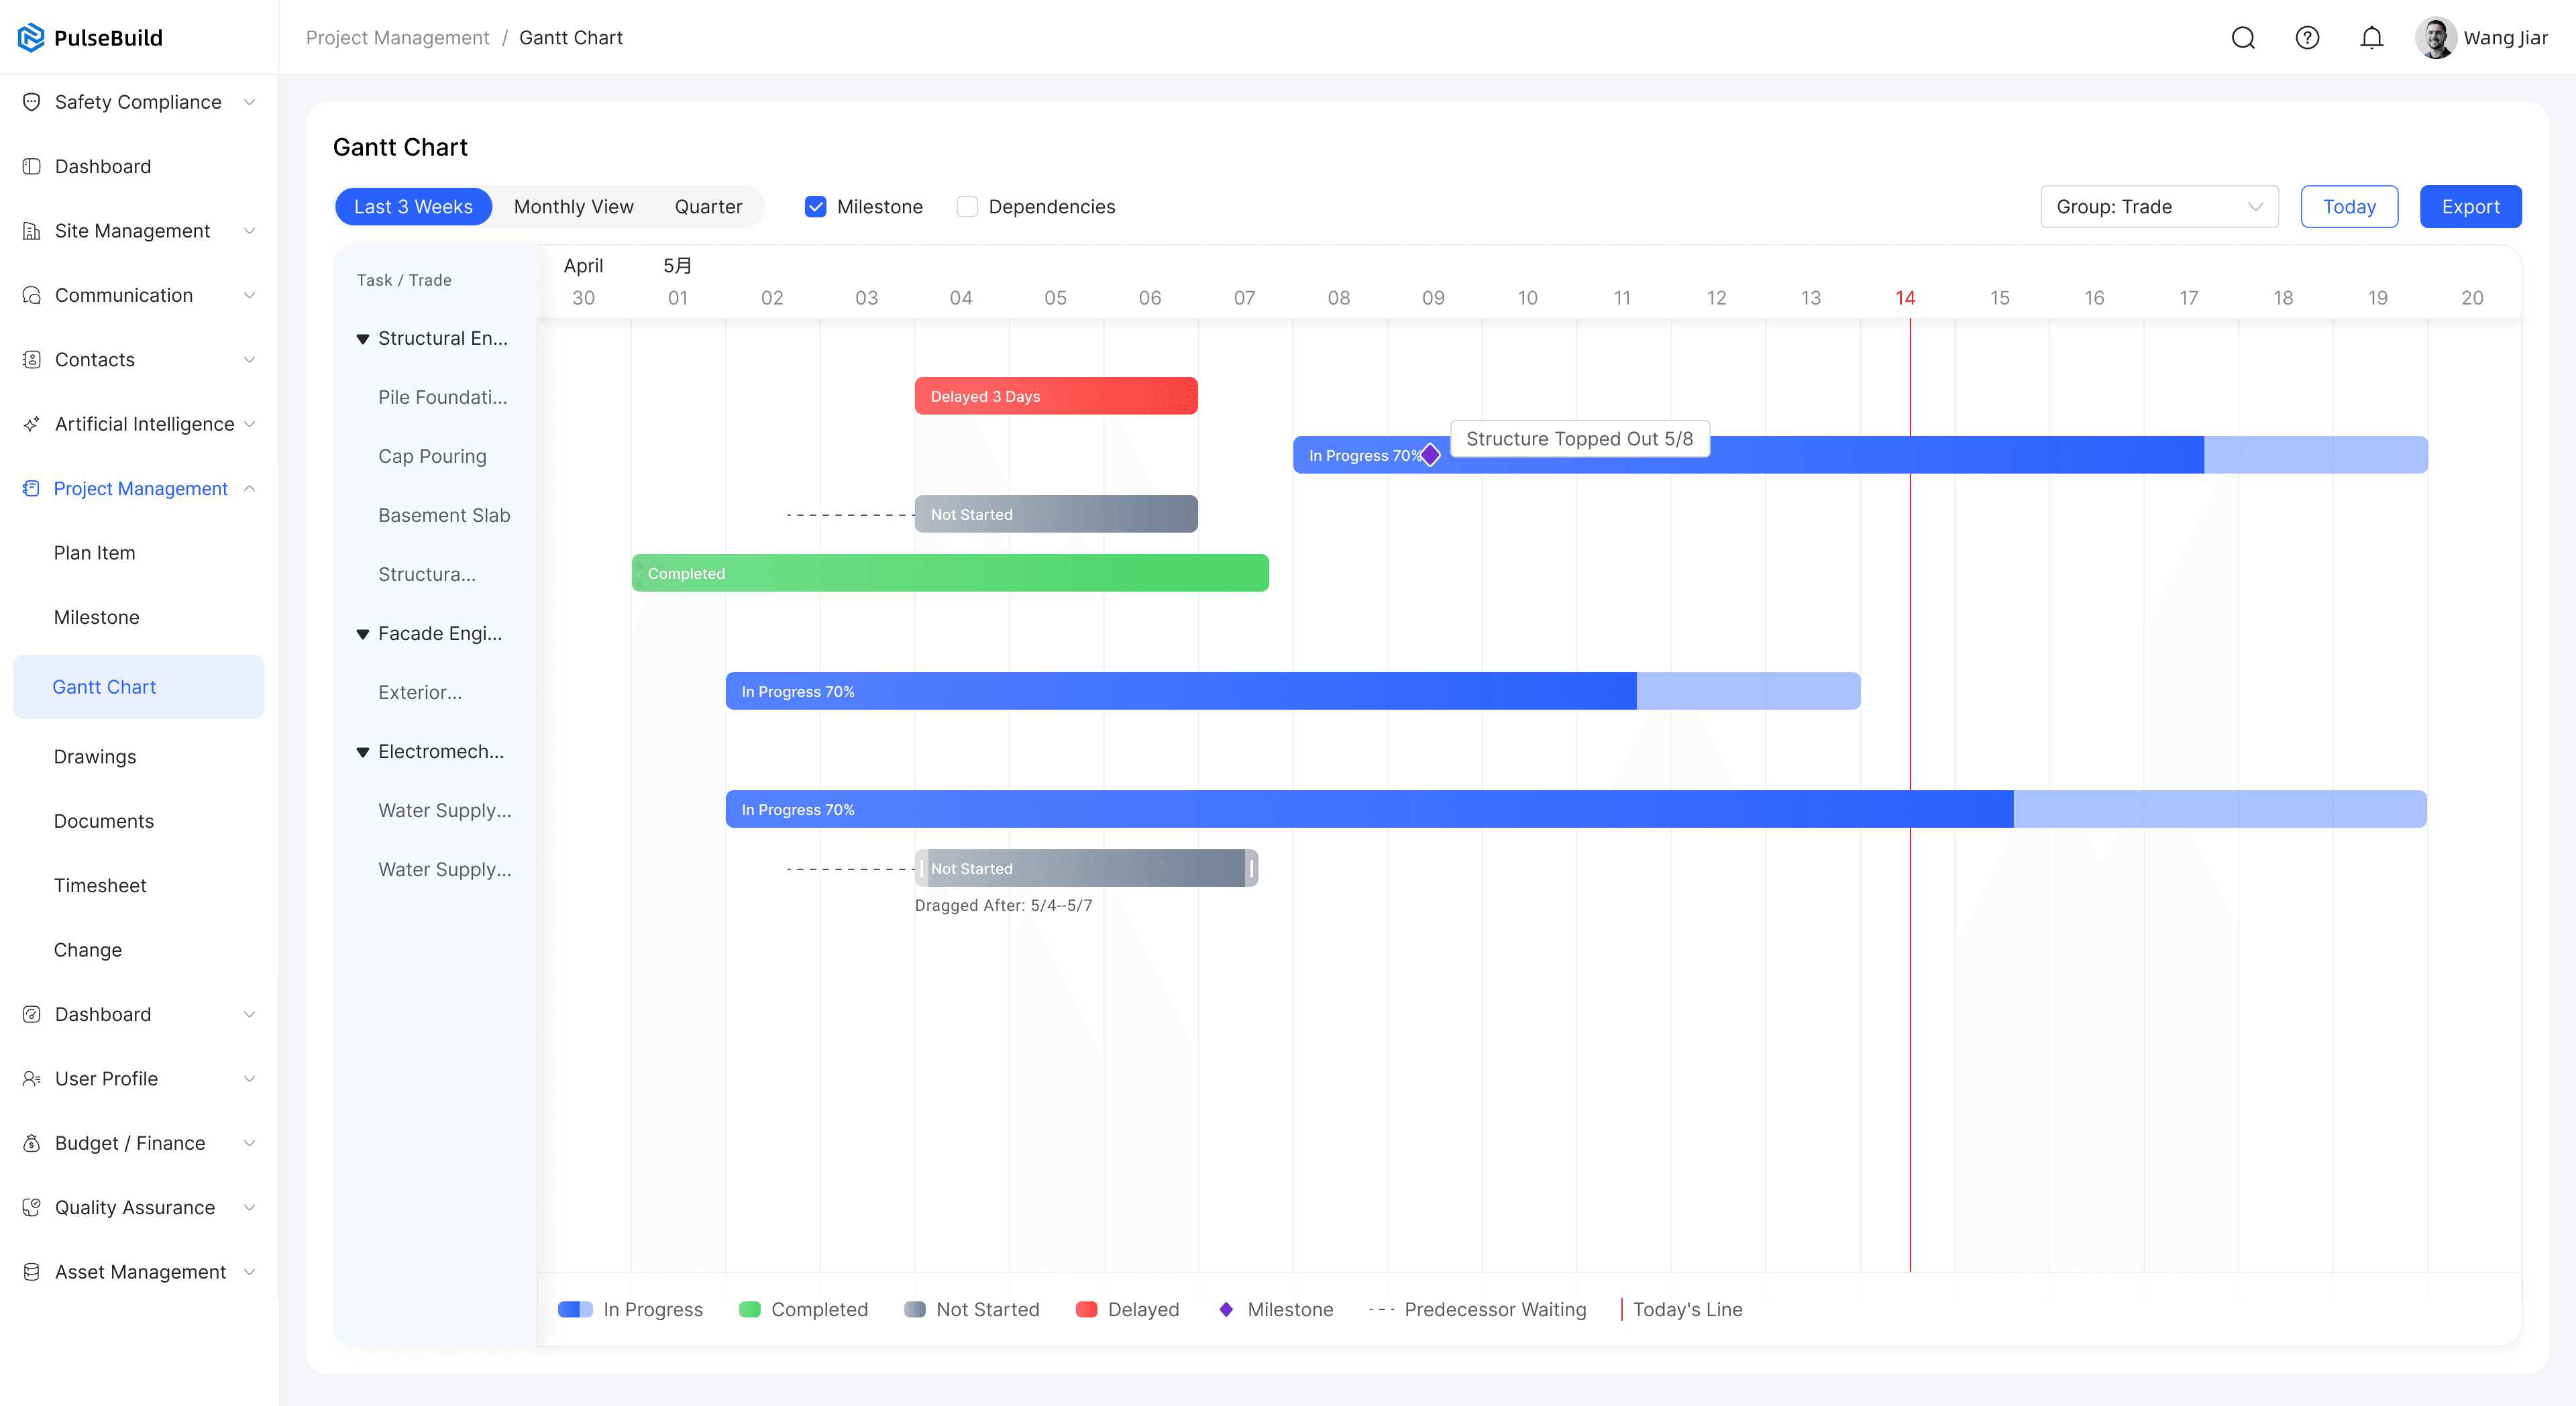Click the Milestone diamond in the legend
Screen dimensions: 2576x1406
[1226, 1309]
